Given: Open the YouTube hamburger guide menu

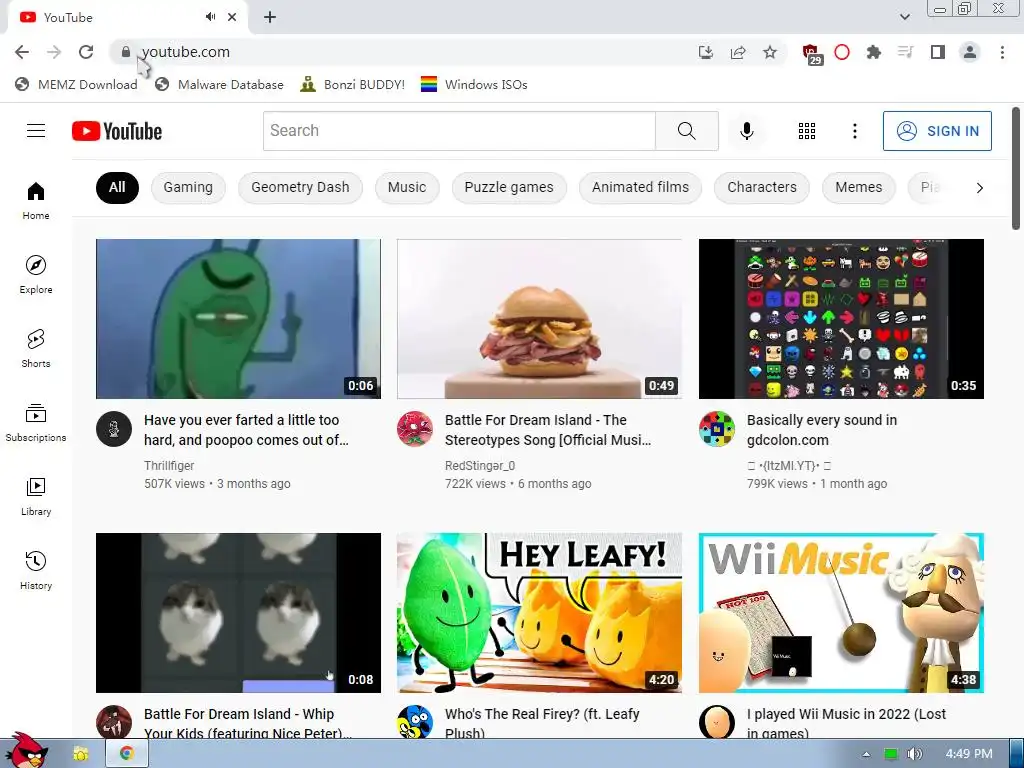Looking at the screenshot, I should (36, 131).
